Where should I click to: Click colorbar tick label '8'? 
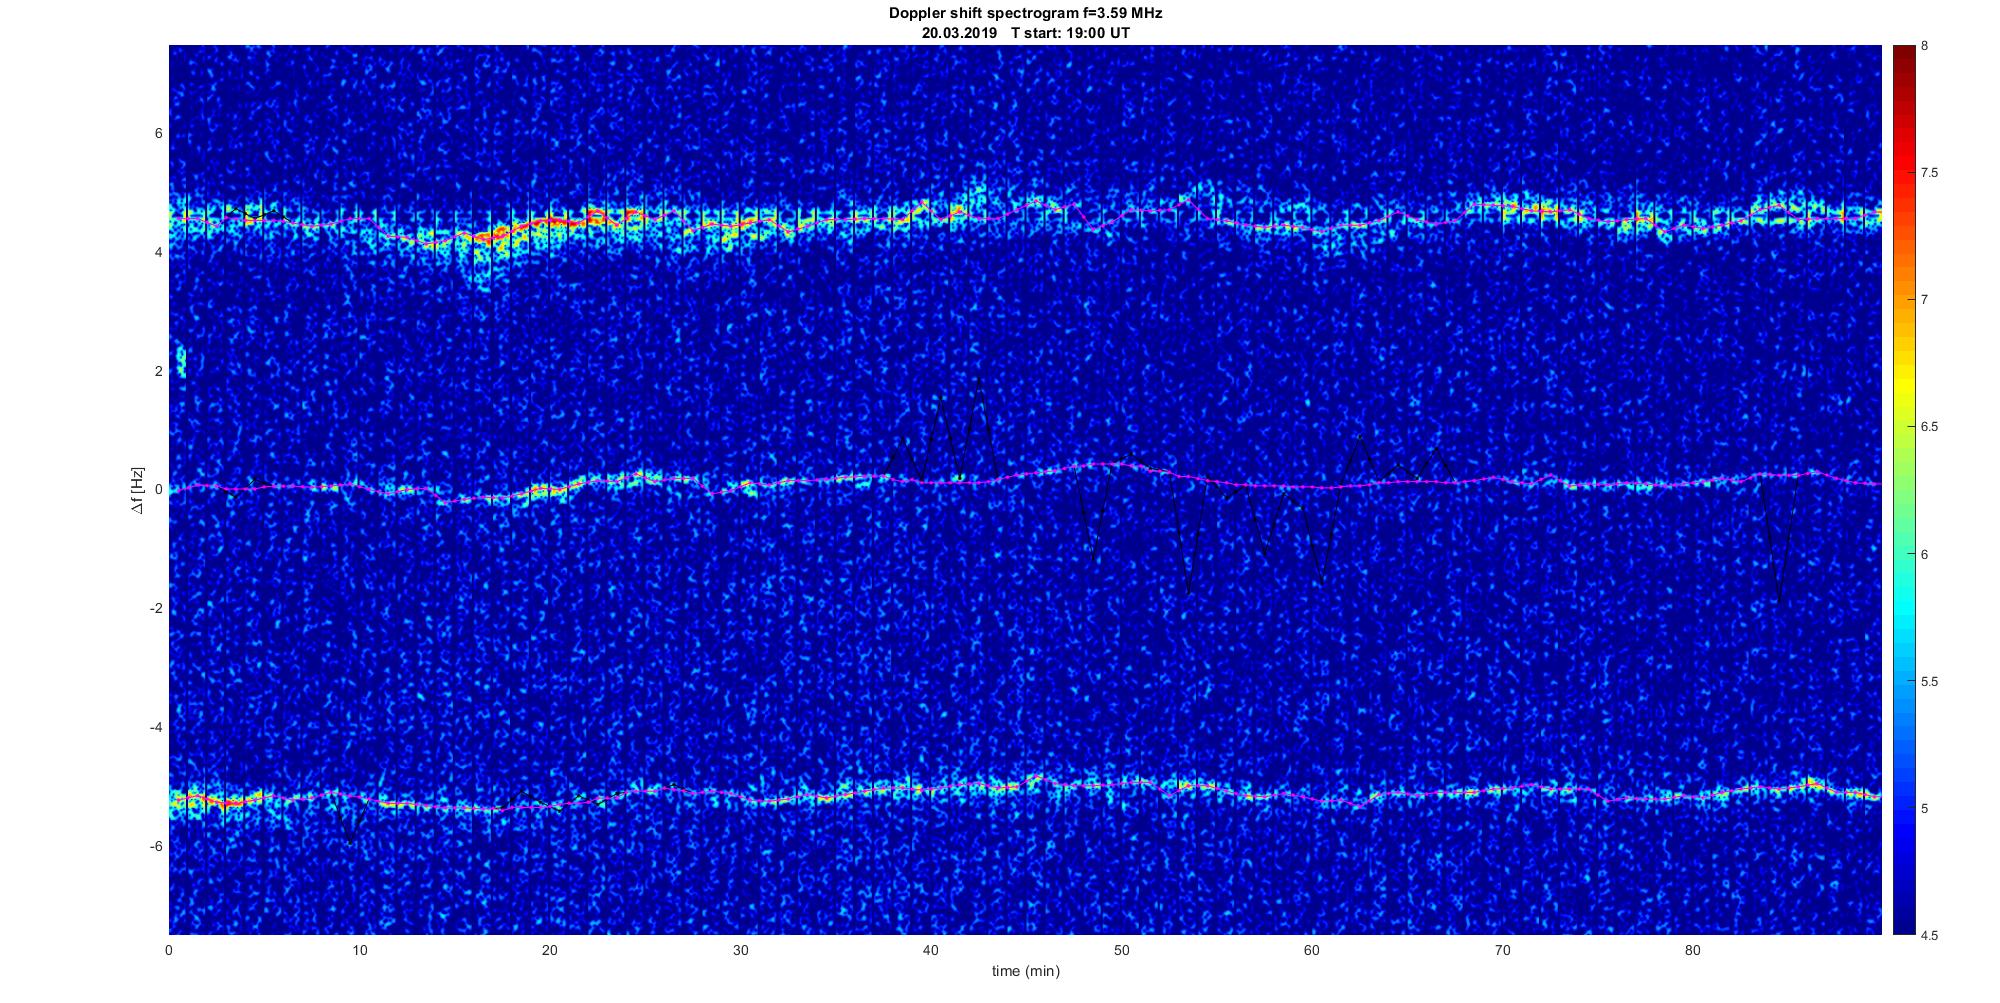tap(1924, 46)
